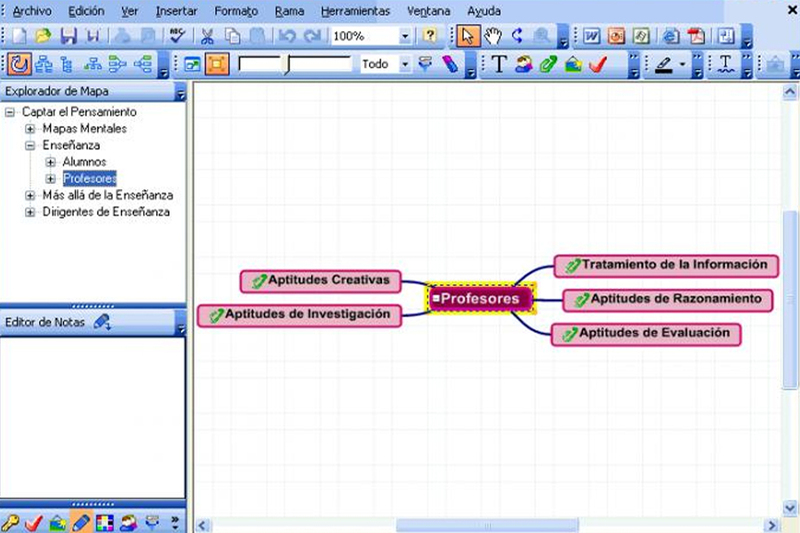The width and height of the screenshot is (800, 533).
Task: Toggle the notes editor pencil tab at bottom
Action: tap(82, 522)
